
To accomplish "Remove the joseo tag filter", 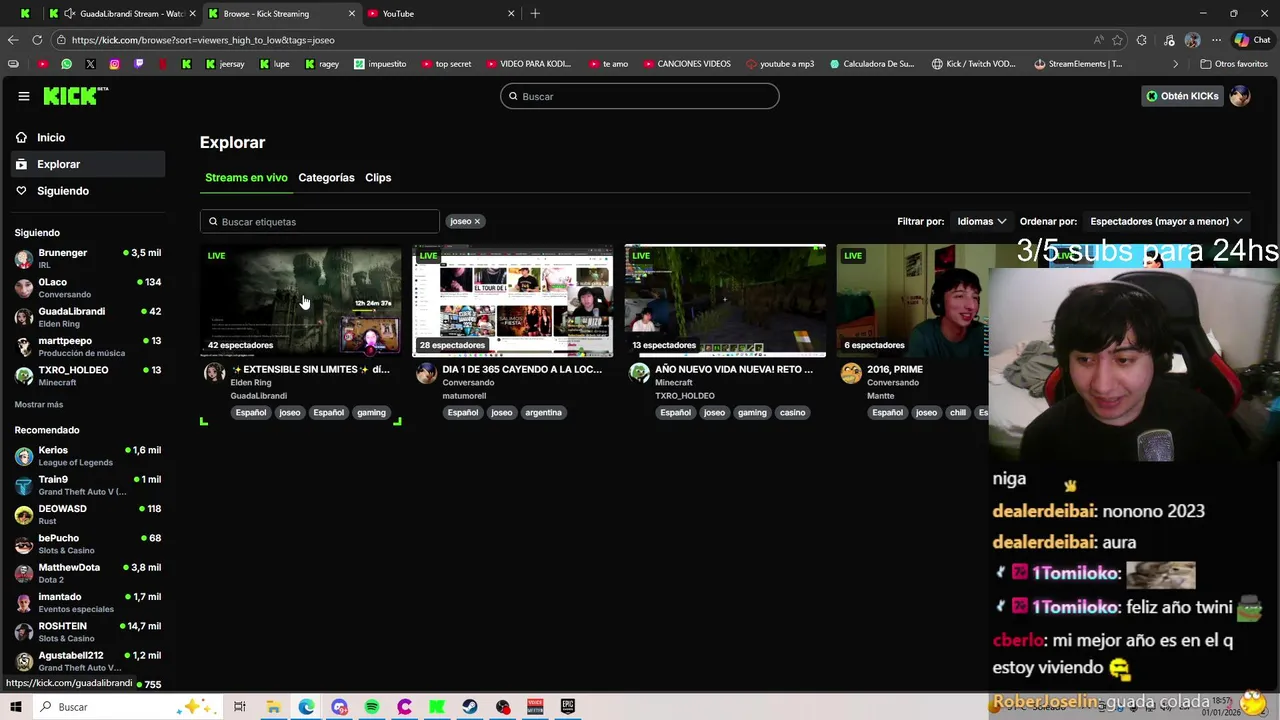I will point(477,221).
